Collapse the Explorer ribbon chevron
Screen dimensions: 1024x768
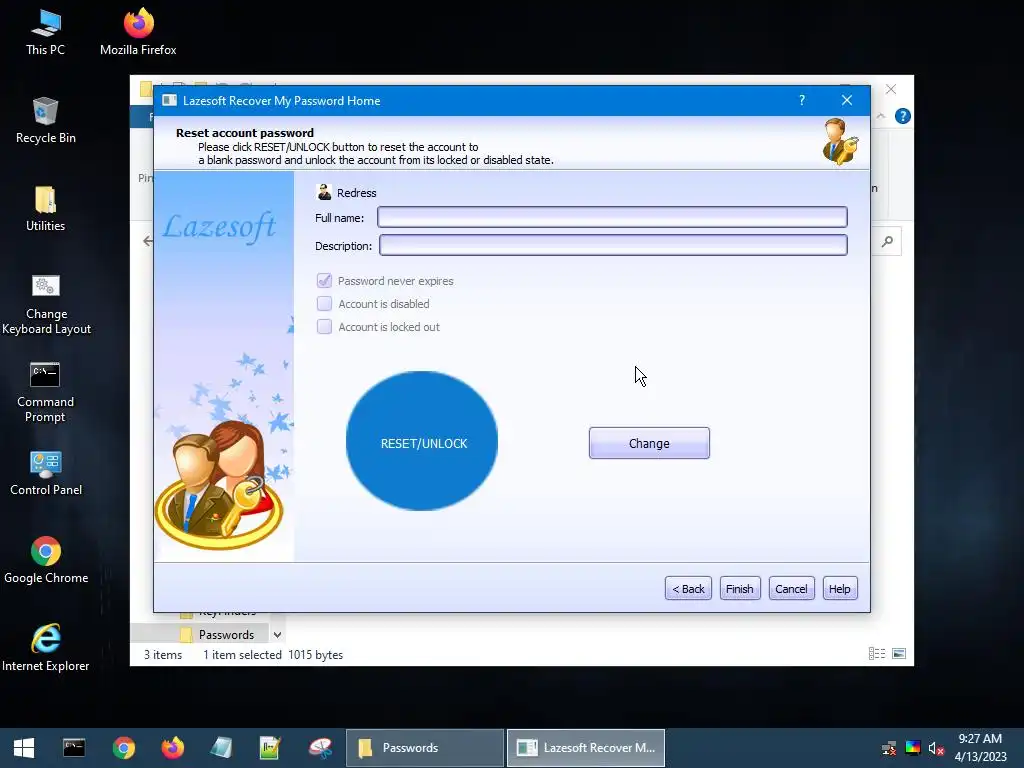(x=881, y=116)
